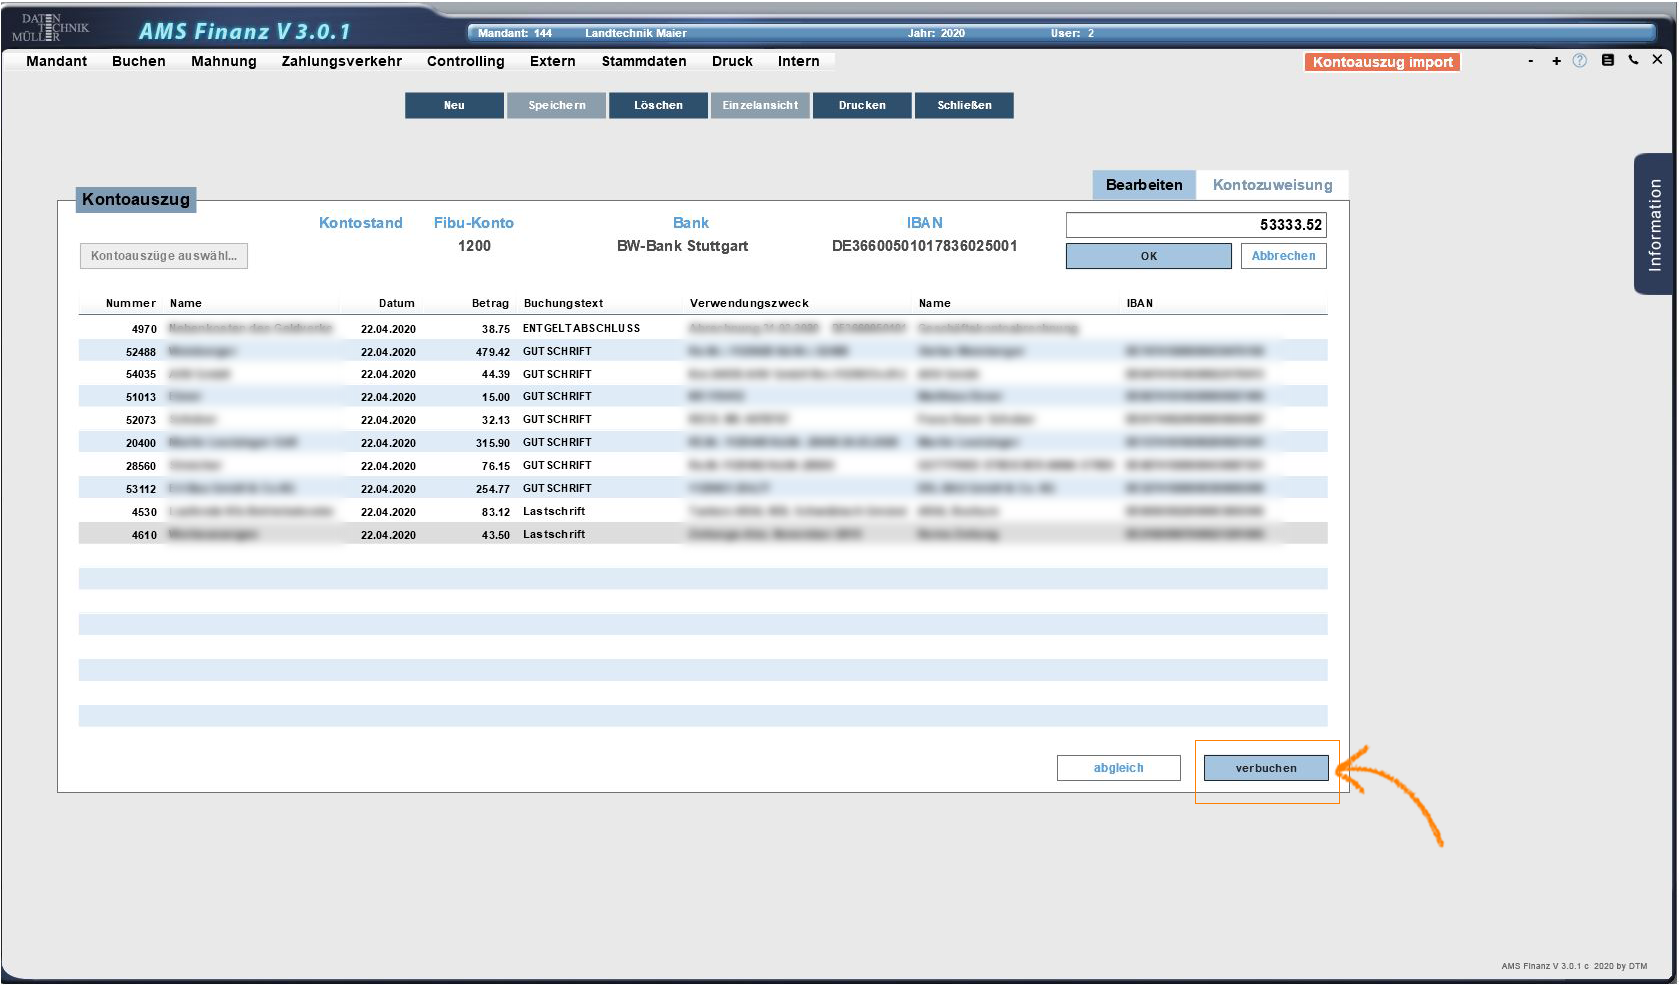This screenshot has width=1679, height=986.
Task: Open the Buchen menu
Action: click(139, 61)
